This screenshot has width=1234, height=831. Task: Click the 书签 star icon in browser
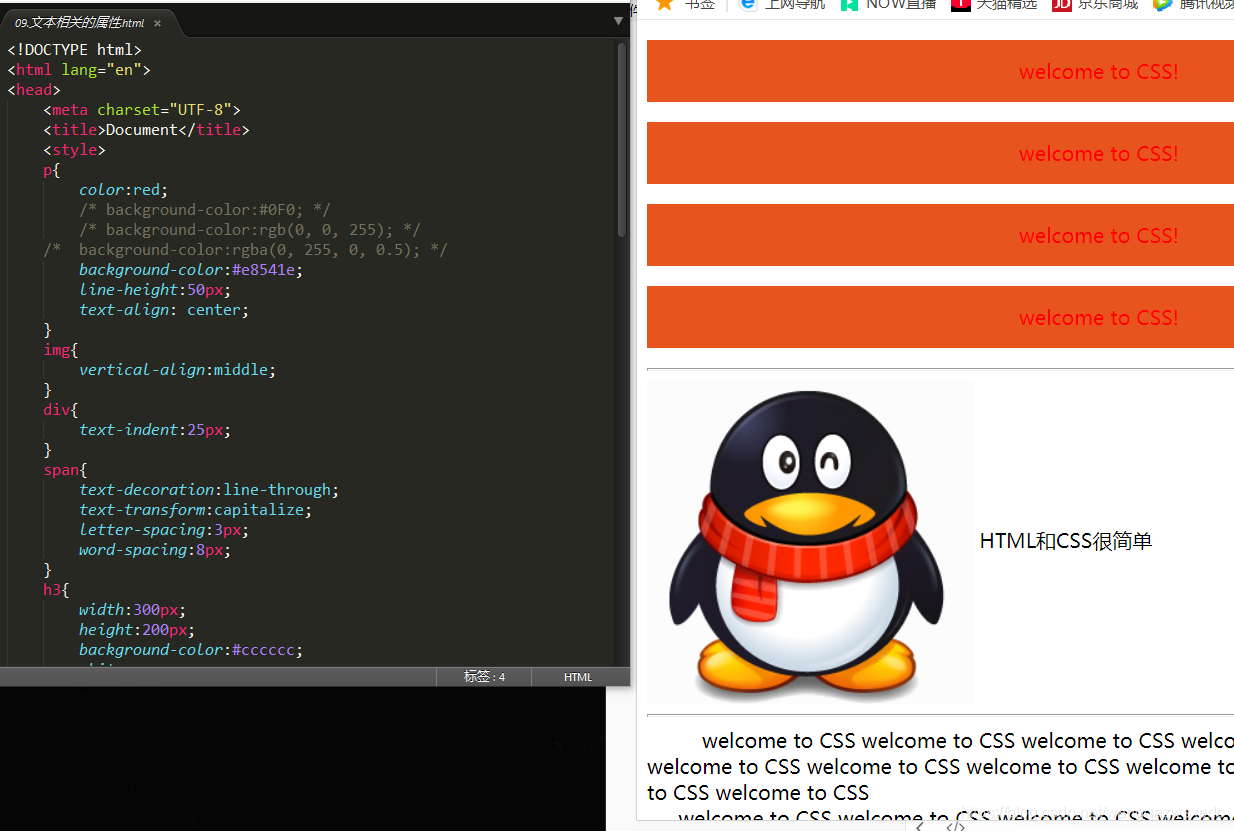pos(664,5)
